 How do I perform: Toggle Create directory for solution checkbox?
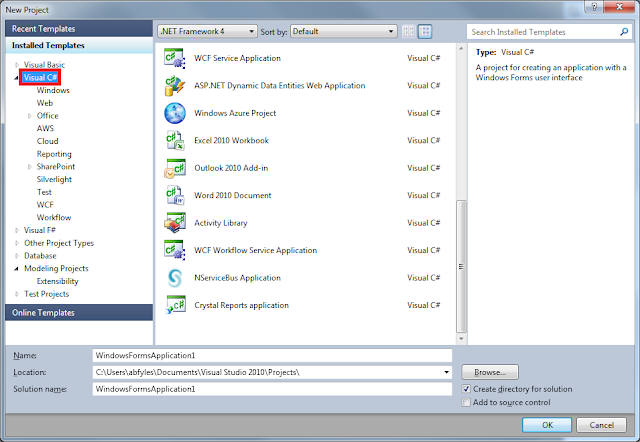(466, 389)
